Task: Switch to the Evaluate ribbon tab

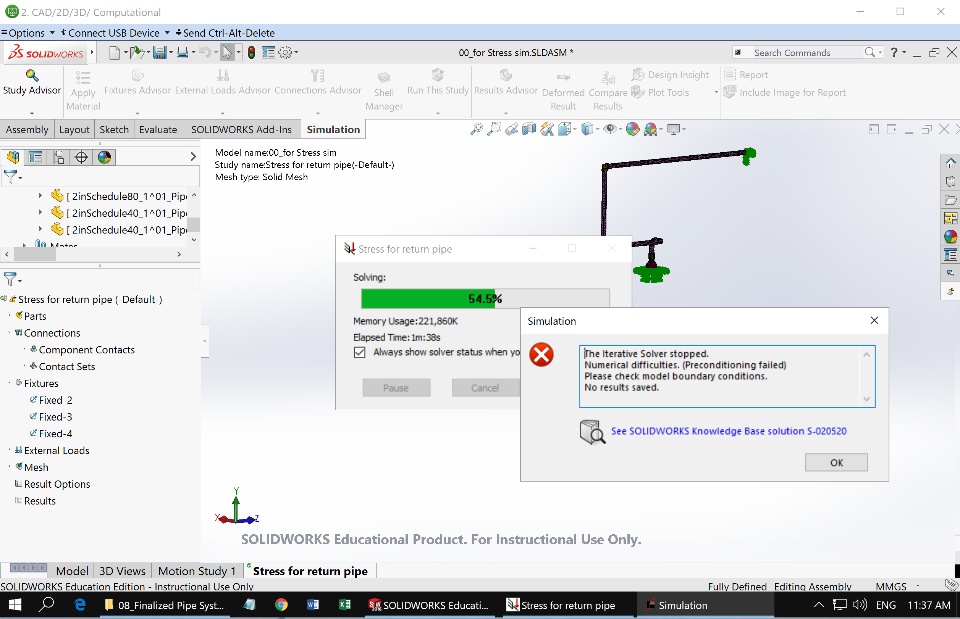Action: pos(158,129)
